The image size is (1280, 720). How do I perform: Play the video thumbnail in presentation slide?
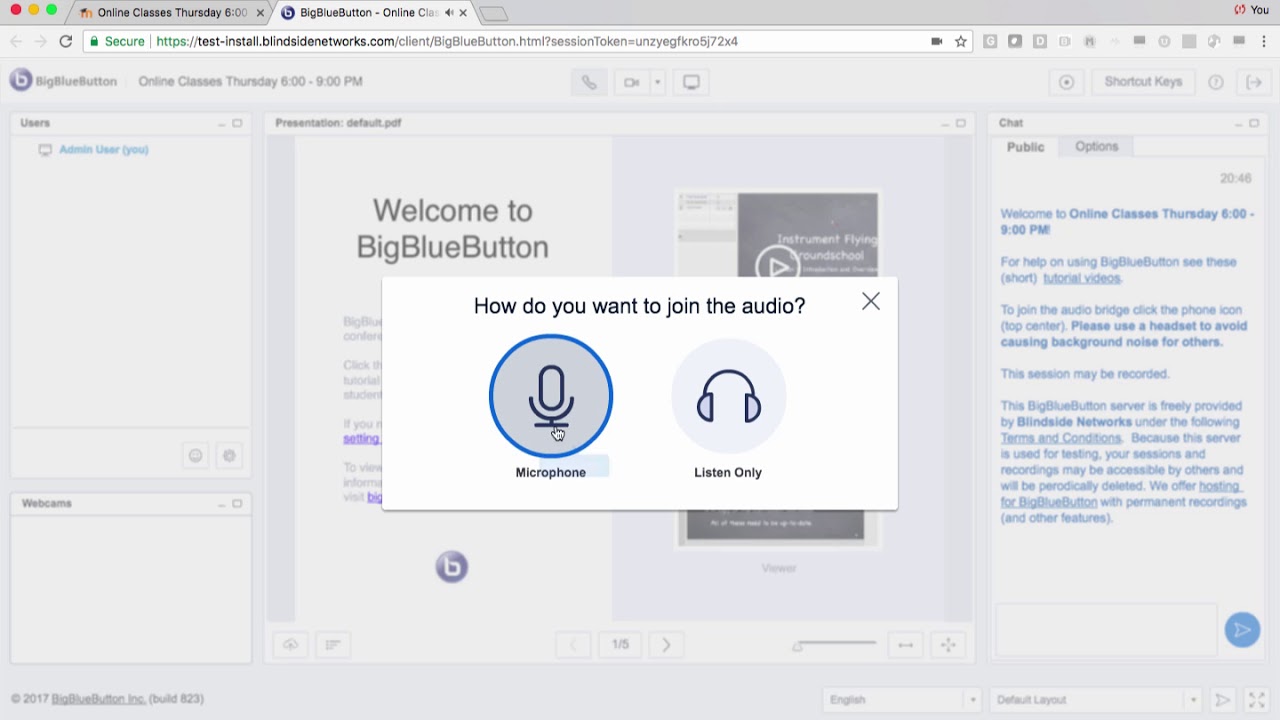776,266
